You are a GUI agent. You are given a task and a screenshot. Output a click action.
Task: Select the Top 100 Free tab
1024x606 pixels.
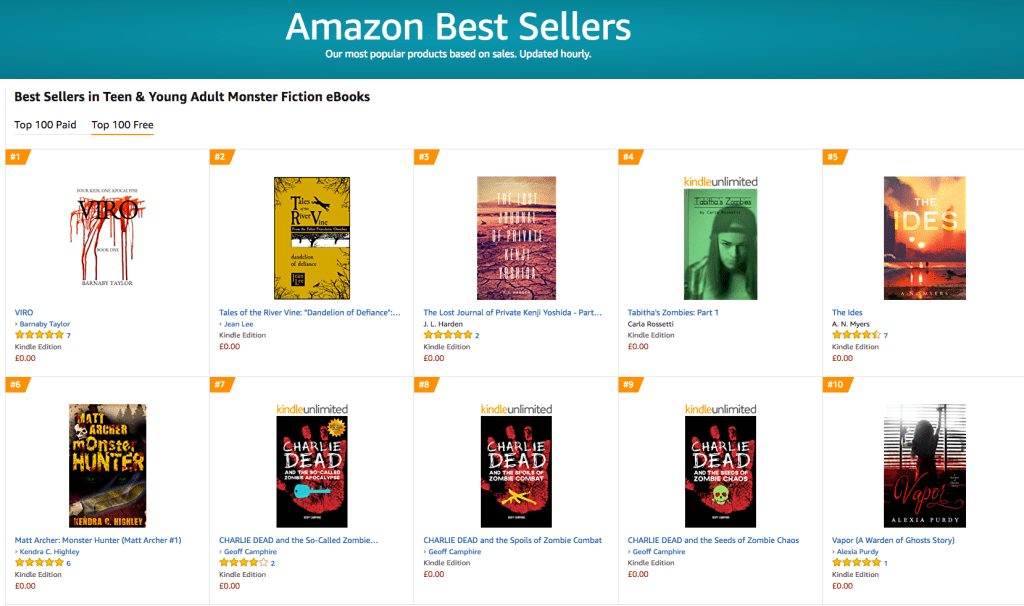122,125
